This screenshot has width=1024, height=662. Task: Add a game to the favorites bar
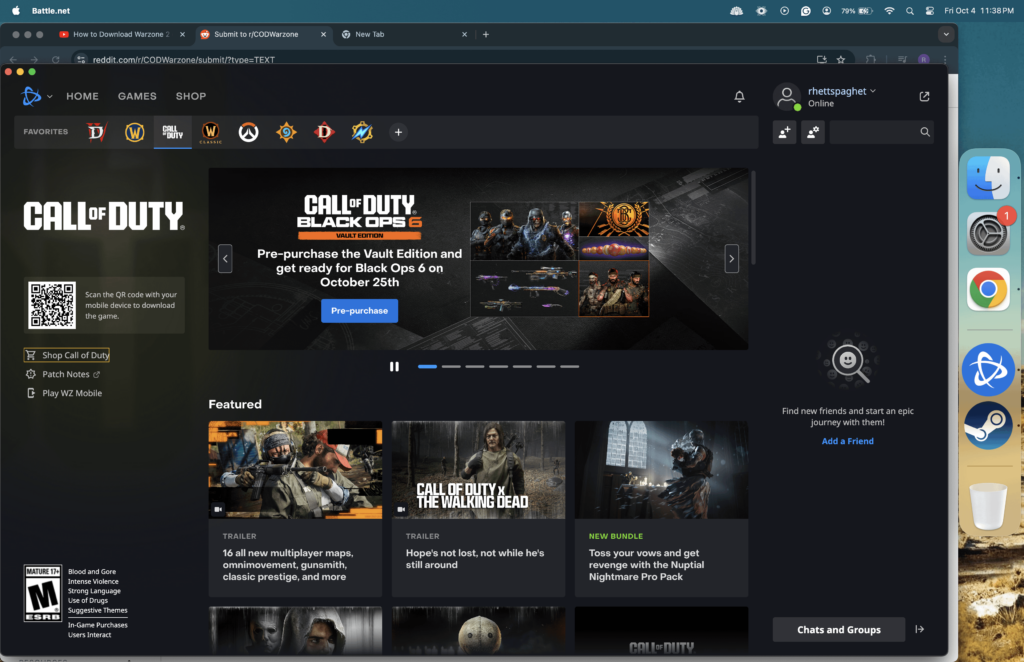[x=398, y=133]
